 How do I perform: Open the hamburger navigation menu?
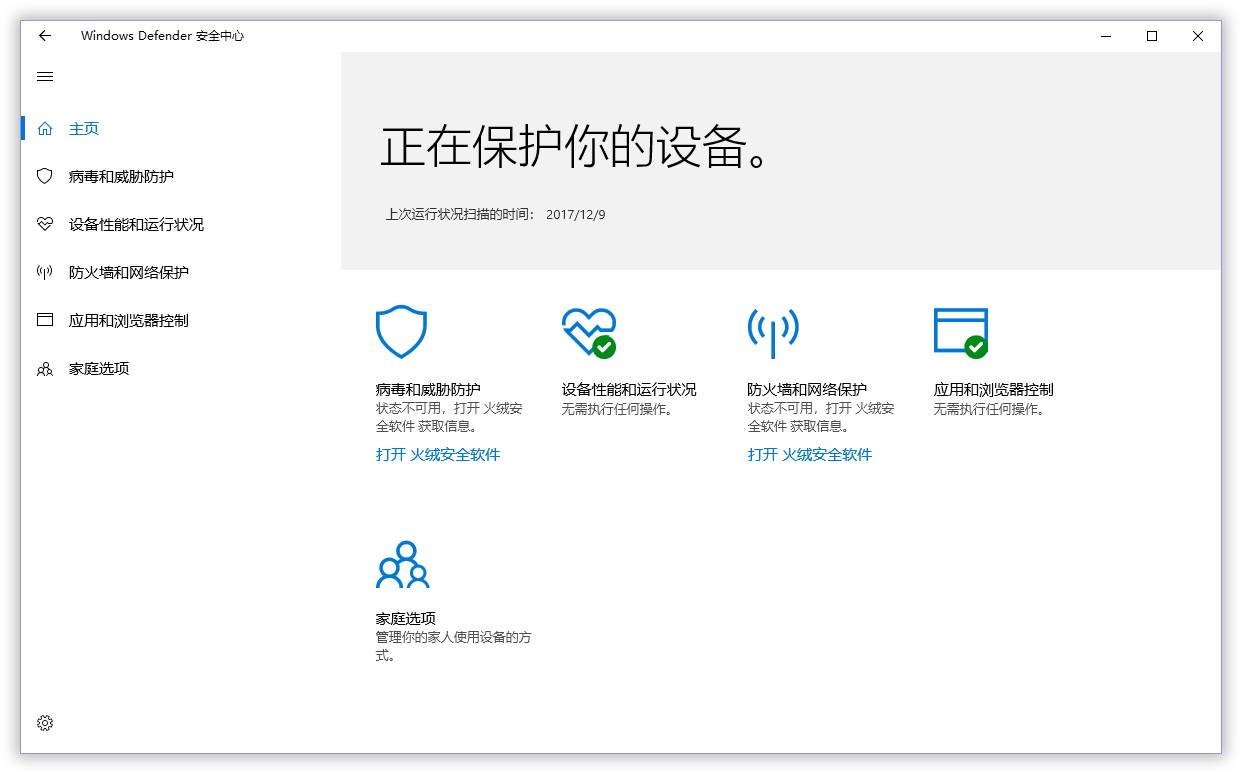(44, 77)
